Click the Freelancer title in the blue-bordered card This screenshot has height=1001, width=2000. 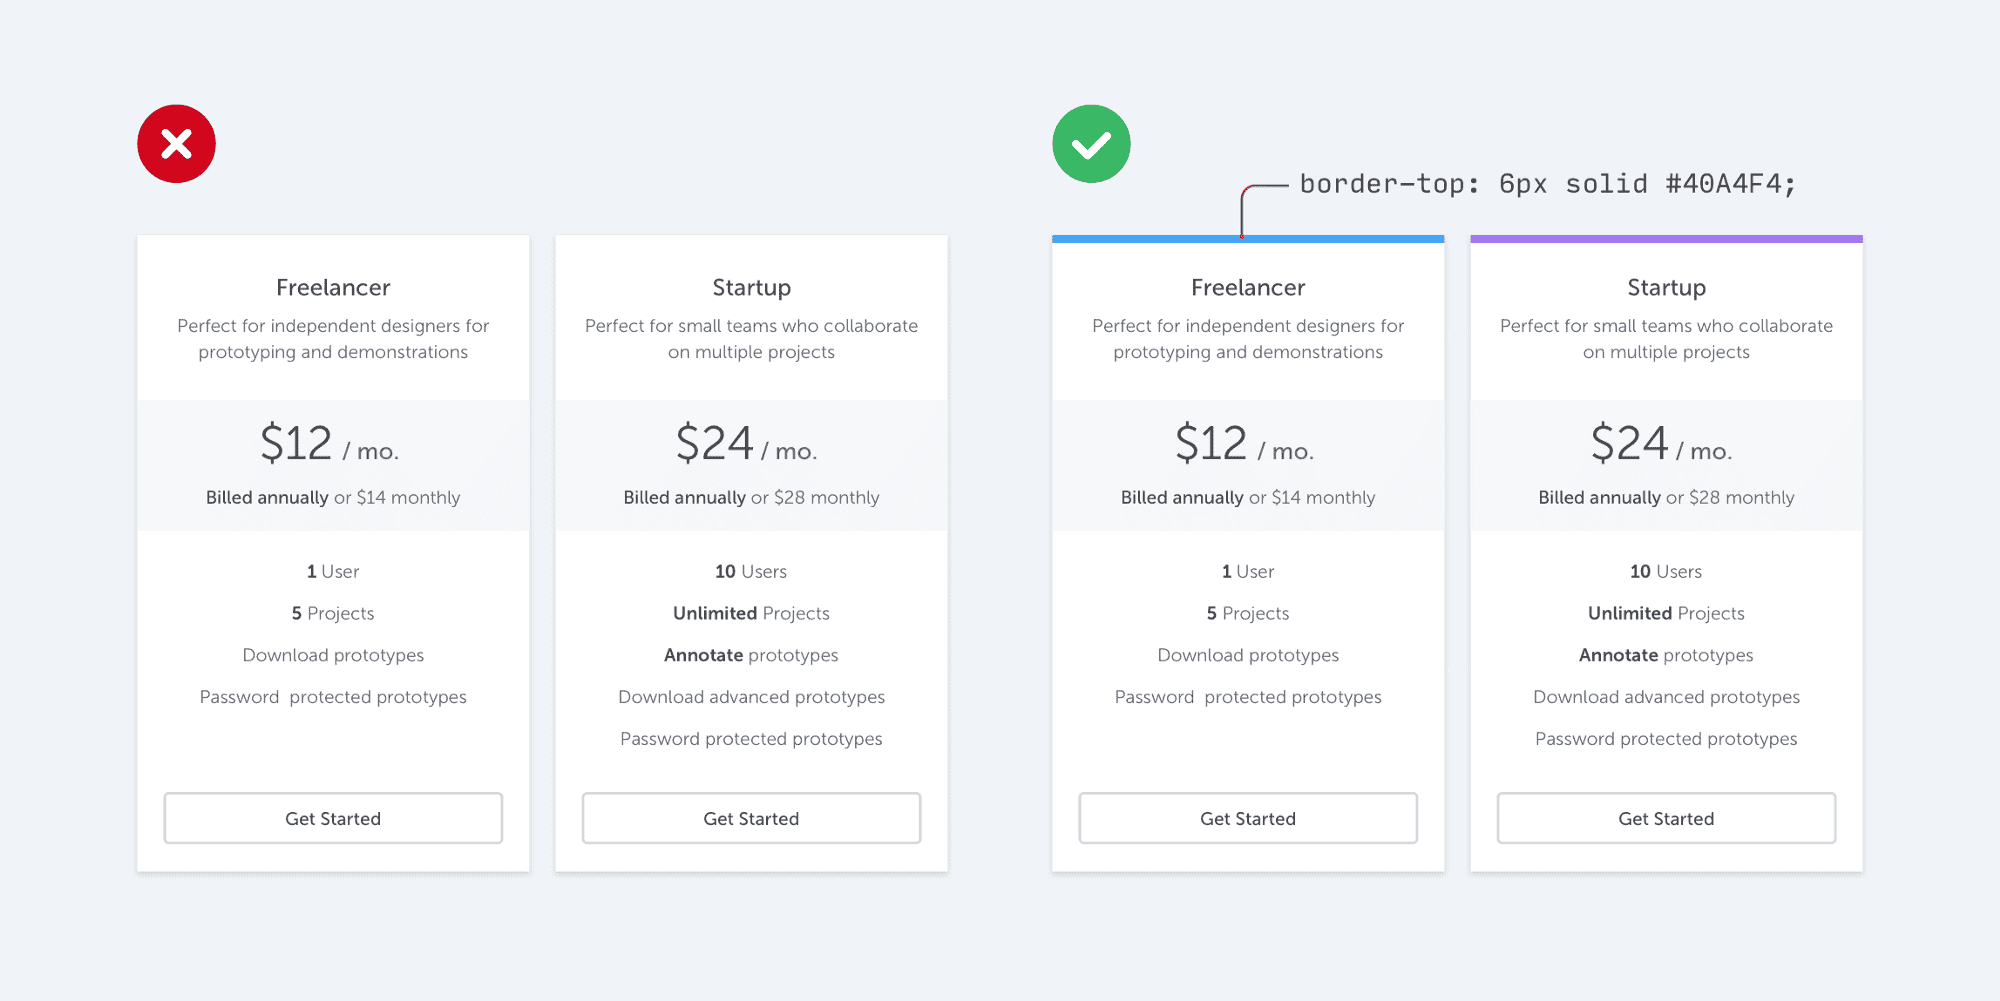[1247, 288]
